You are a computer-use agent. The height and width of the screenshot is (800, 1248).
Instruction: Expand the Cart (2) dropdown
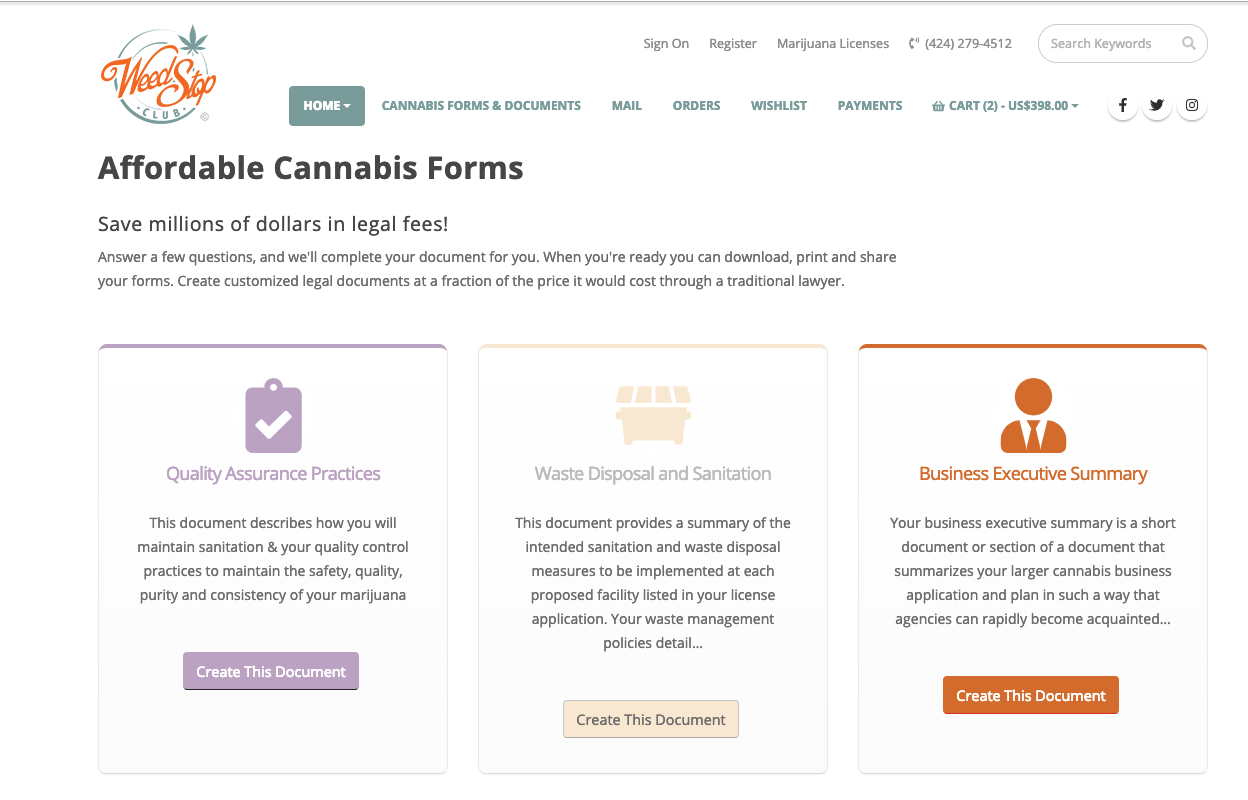click(1005, 106)
